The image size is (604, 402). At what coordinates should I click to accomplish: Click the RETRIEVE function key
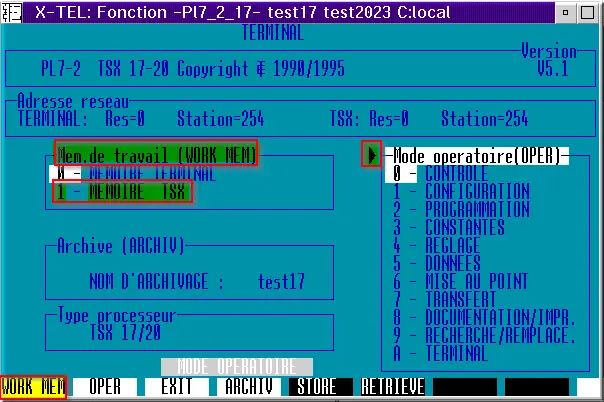(x=393, y=387)
